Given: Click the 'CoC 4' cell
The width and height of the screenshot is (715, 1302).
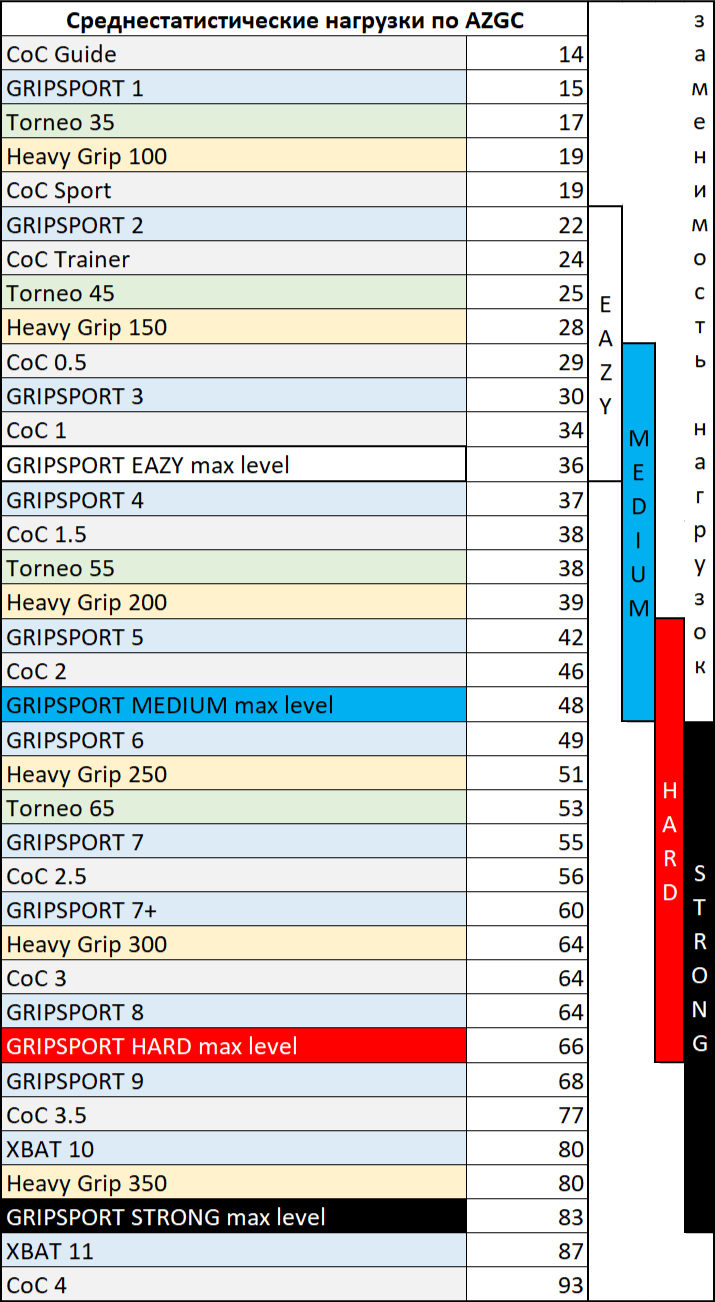Looking at the screenshot, I should (x=234, y=1284).
